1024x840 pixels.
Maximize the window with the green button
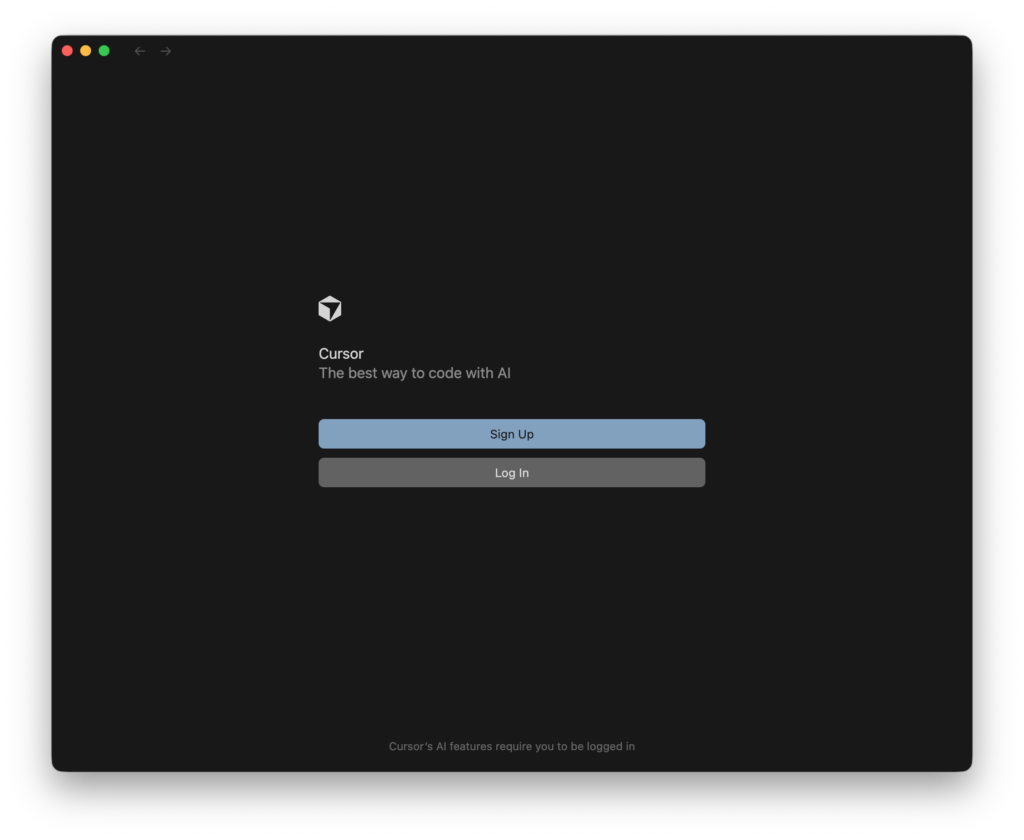[104, 51]
